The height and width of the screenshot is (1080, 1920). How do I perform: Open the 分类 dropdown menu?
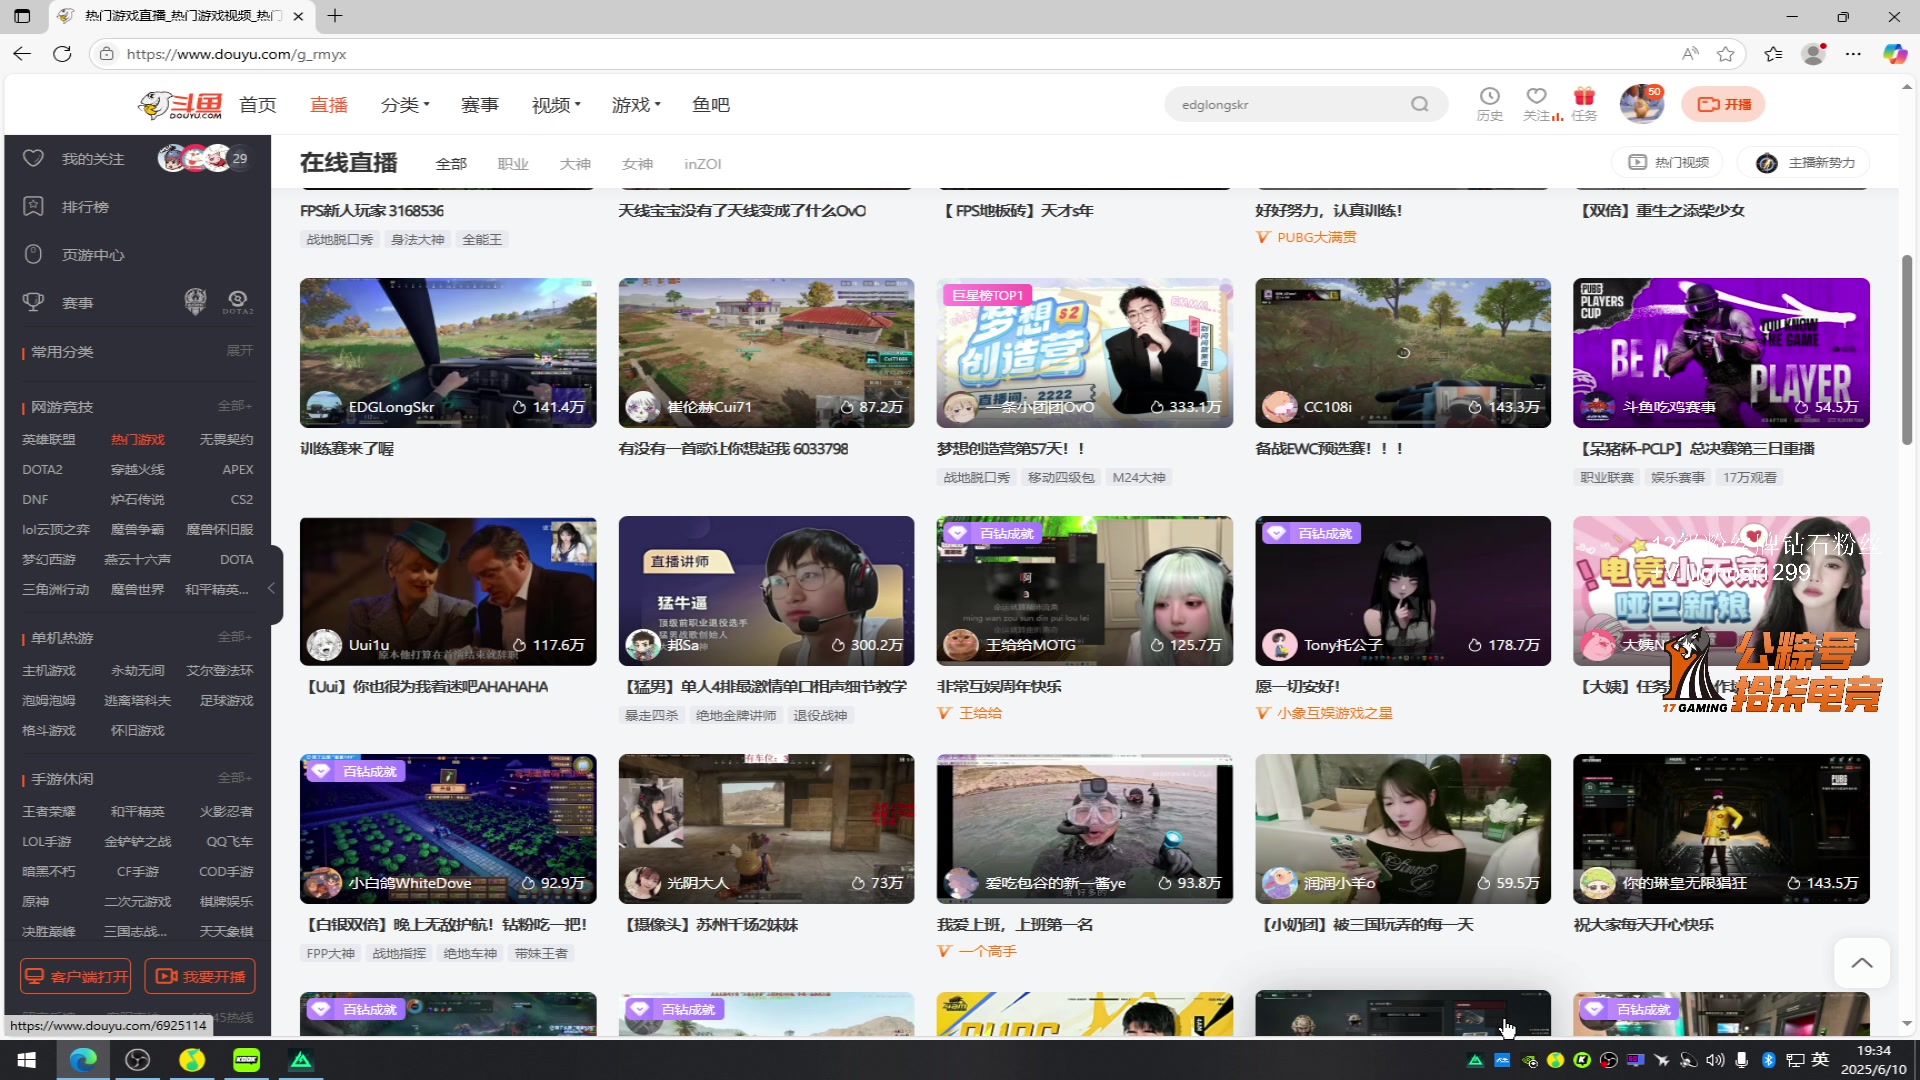click(405, 105)
